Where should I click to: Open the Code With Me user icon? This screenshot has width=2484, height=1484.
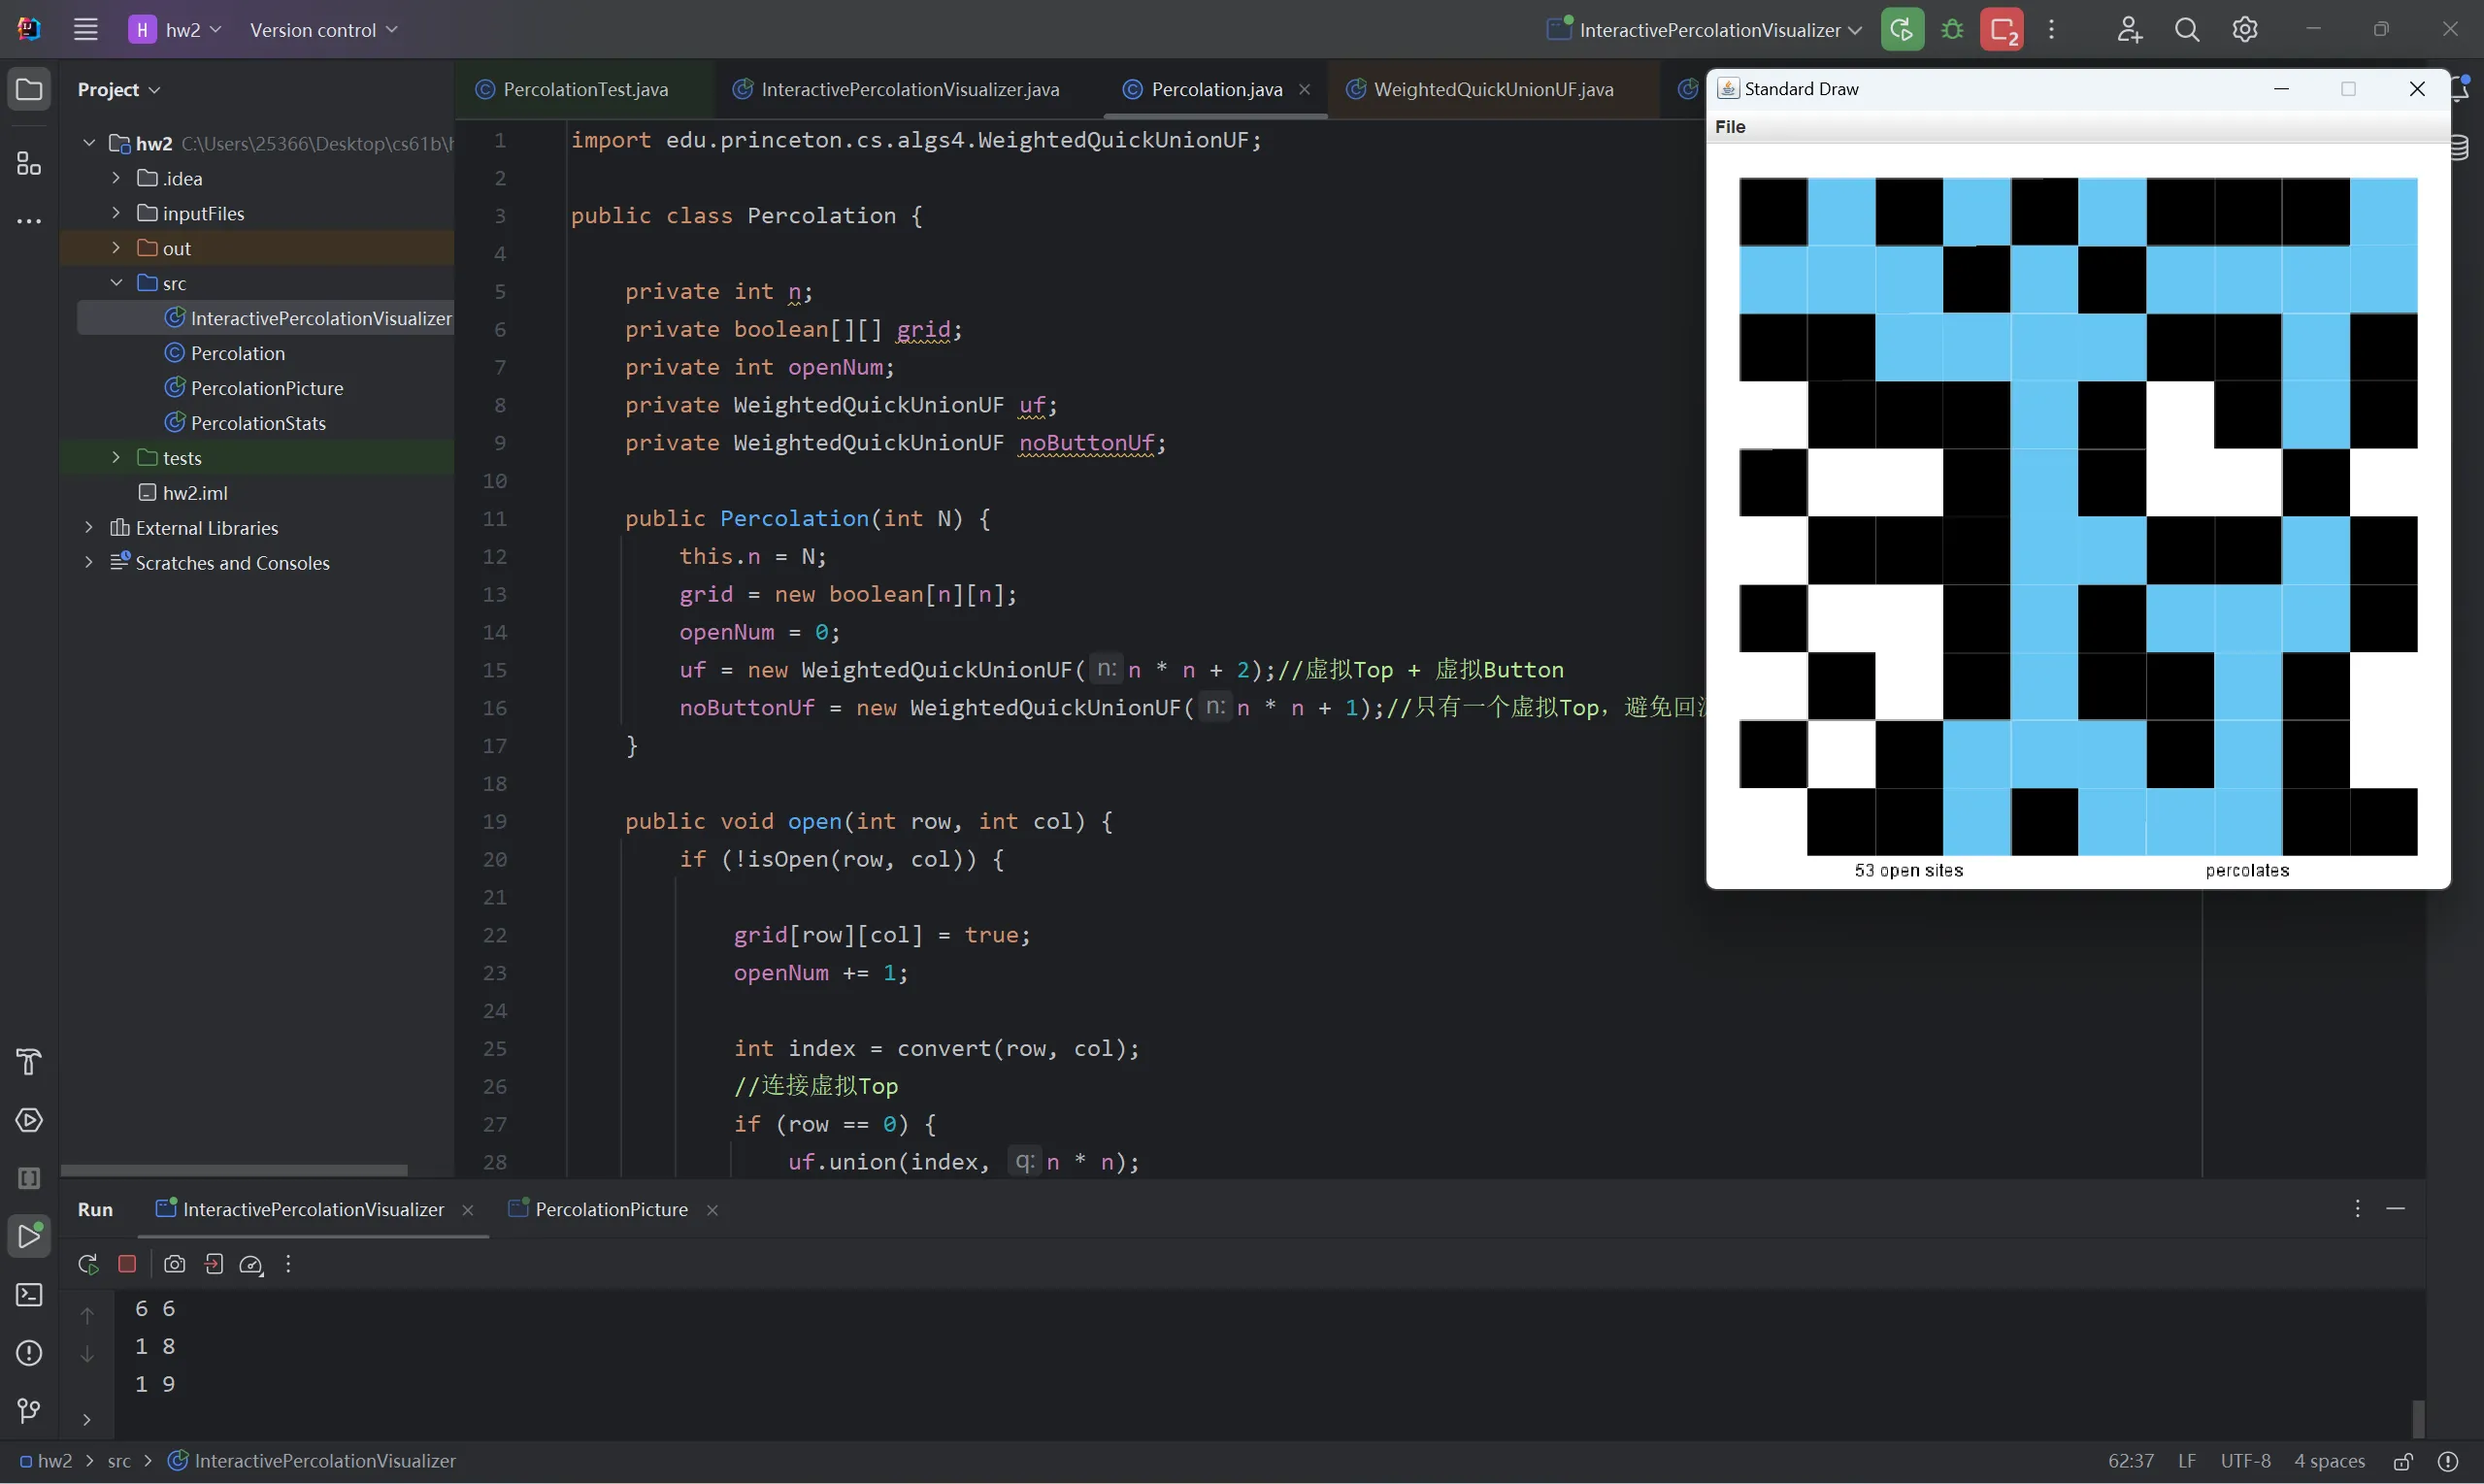[2129, 30]
